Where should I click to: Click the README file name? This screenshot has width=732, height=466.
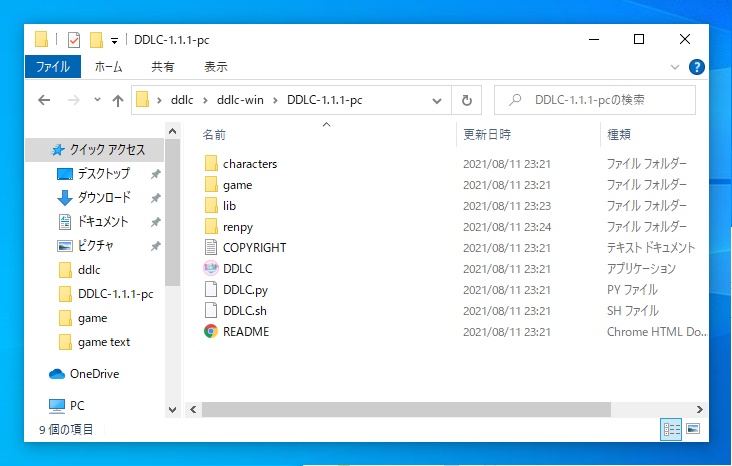point(246,332)
